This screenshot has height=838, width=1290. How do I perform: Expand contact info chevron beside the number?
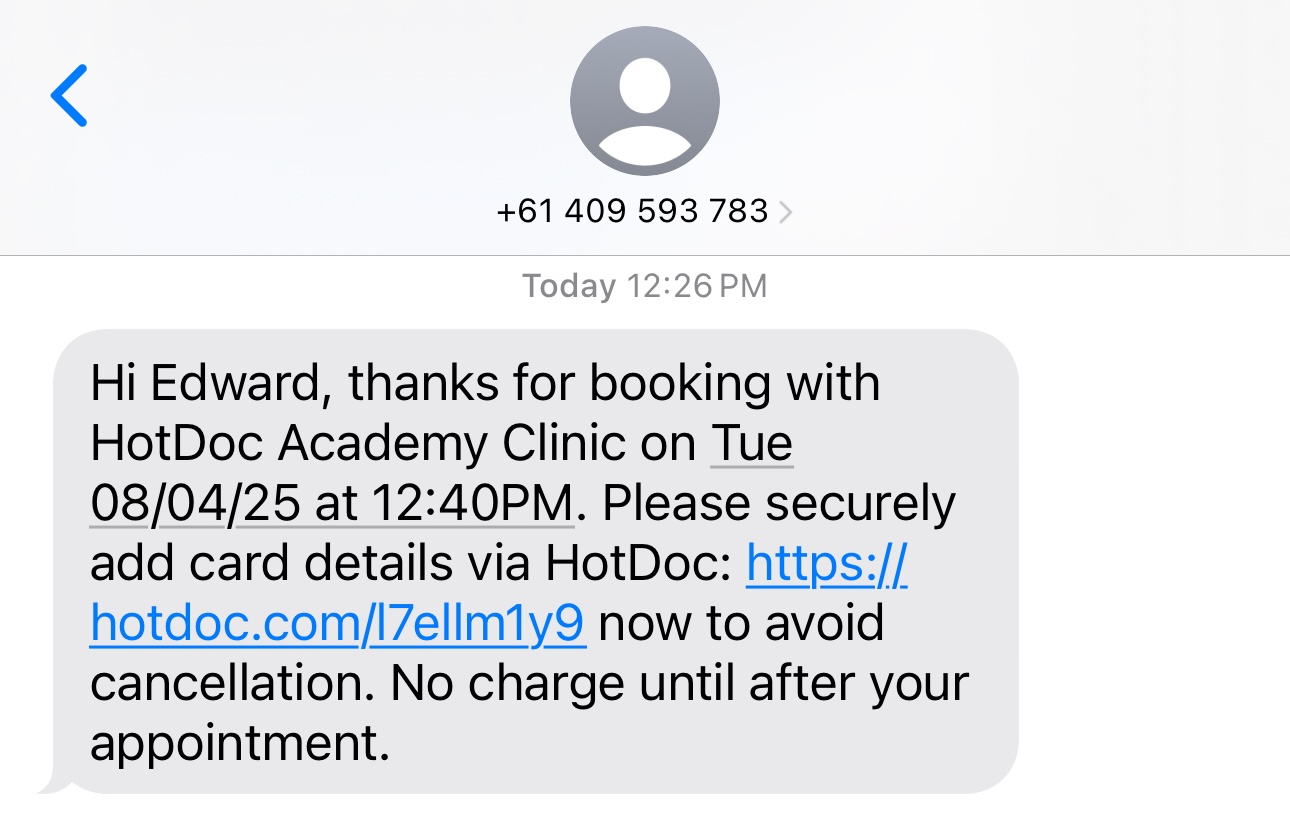pyautogui.click(x=785, y=212)
